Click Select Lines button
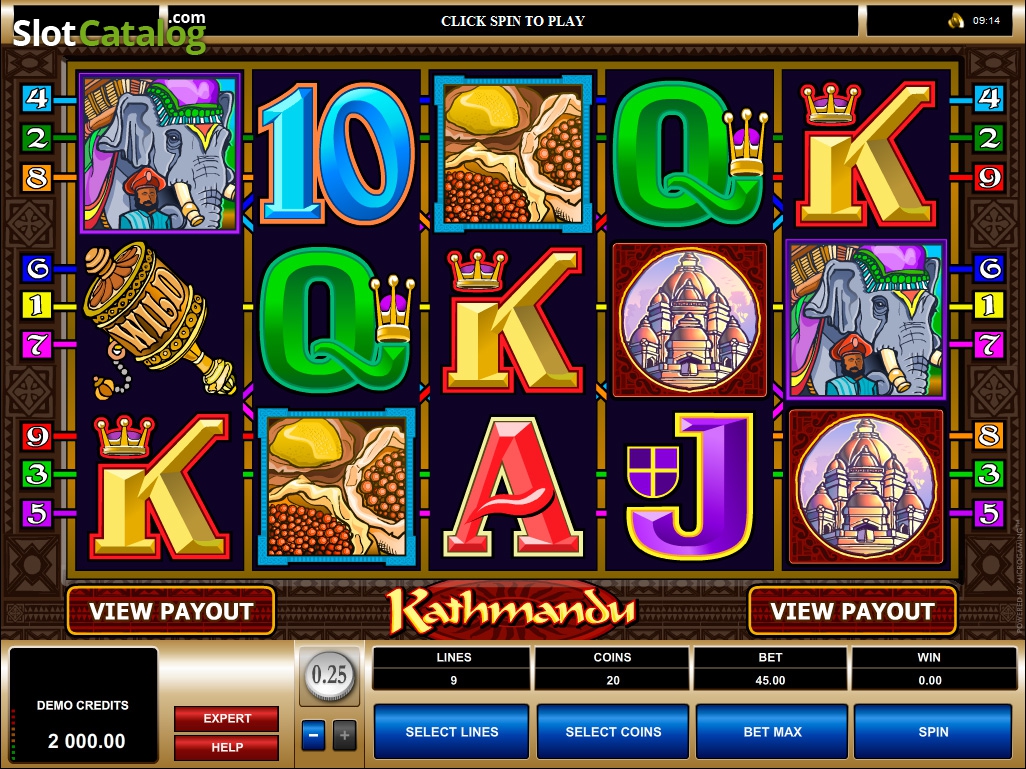The height and width of the screenshot is (769, 1026). point(451,732)
